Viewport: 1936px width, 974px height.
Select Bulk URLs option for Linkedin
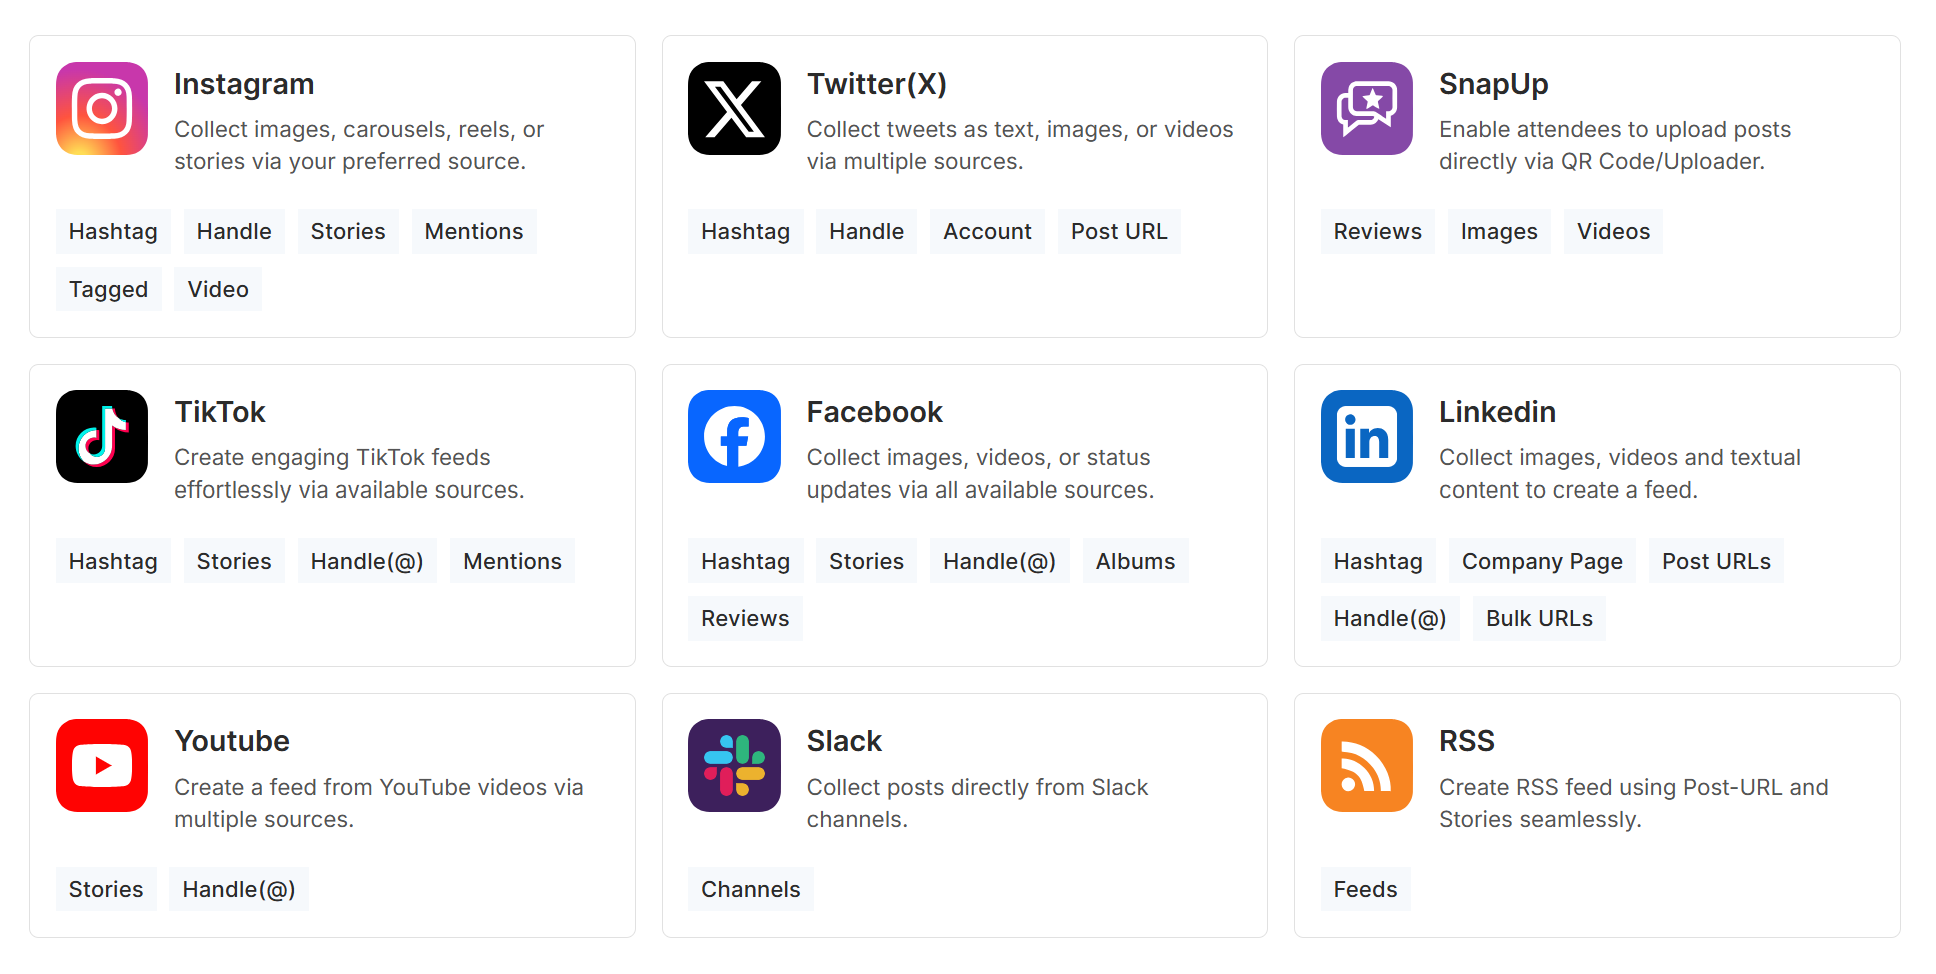(x=1539, y=618)
